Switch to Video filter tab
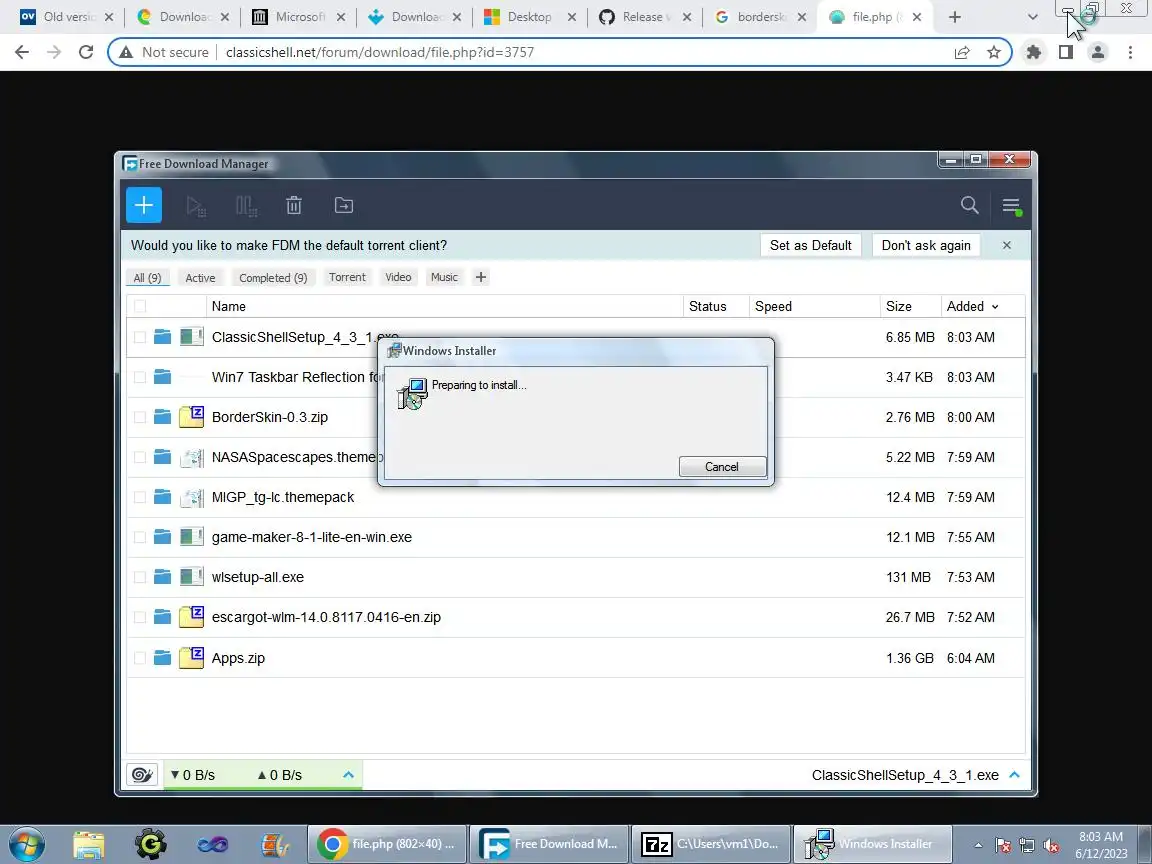The height and width of the screenshot is (864, 1152). (x=398, y=277)
